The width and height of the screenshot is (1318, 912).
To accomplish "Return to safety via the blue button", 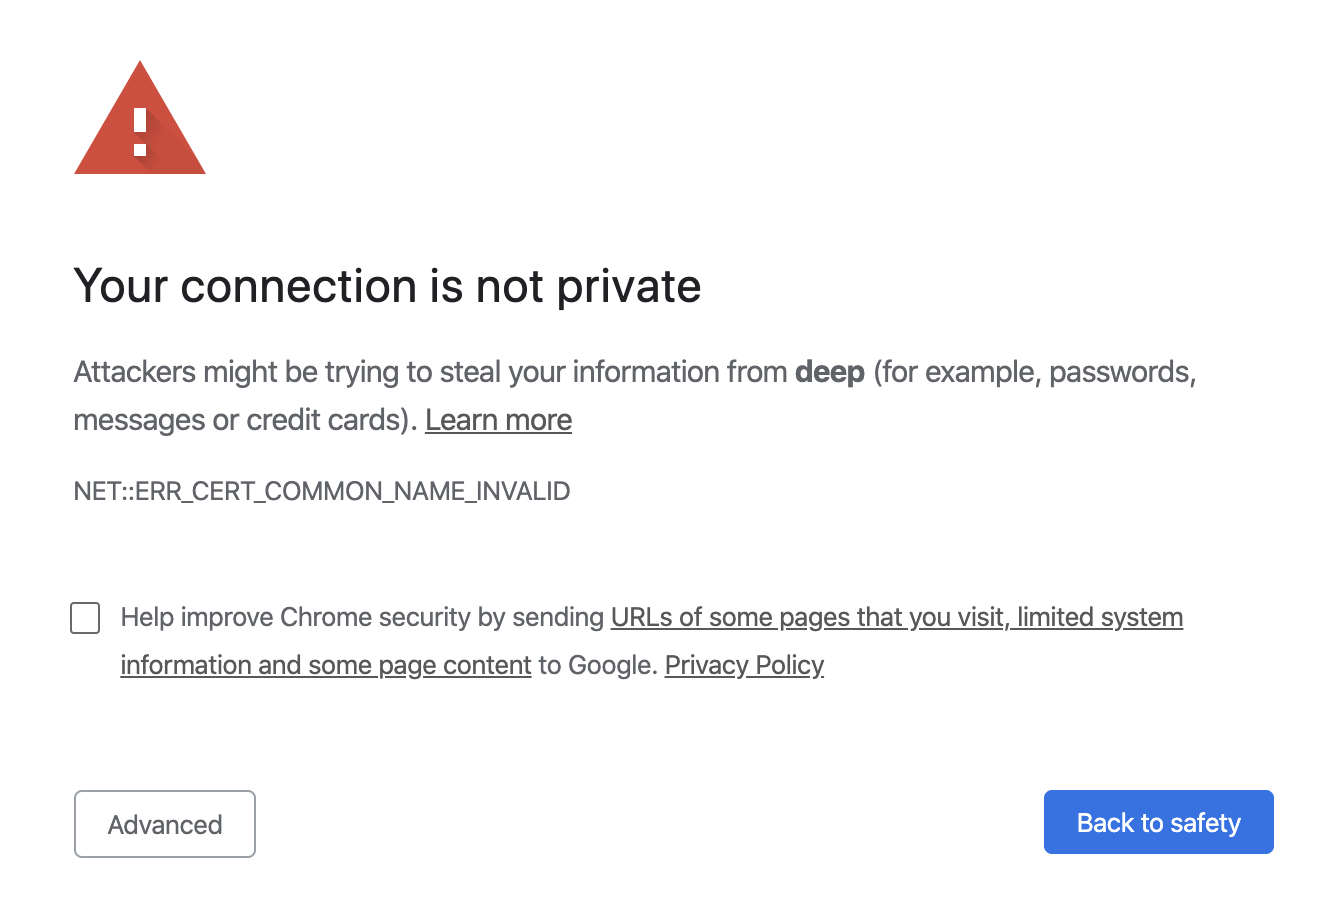I will tap(1157, 822).
